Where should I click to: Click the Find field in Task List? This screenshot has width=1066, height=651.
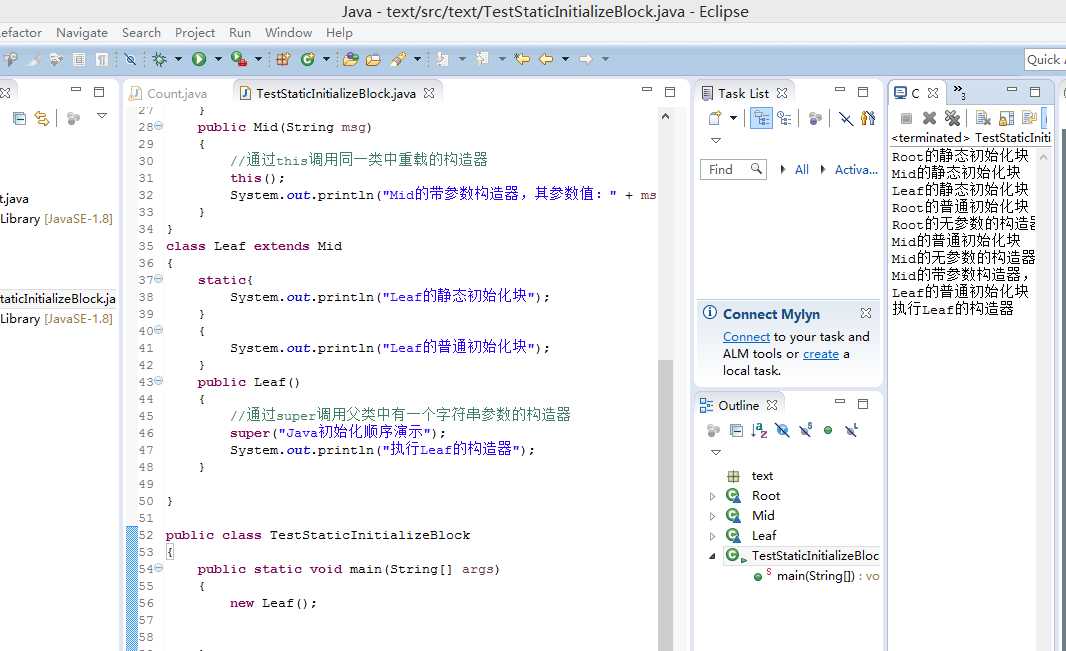pyautogui.click(x=733, y=169)
